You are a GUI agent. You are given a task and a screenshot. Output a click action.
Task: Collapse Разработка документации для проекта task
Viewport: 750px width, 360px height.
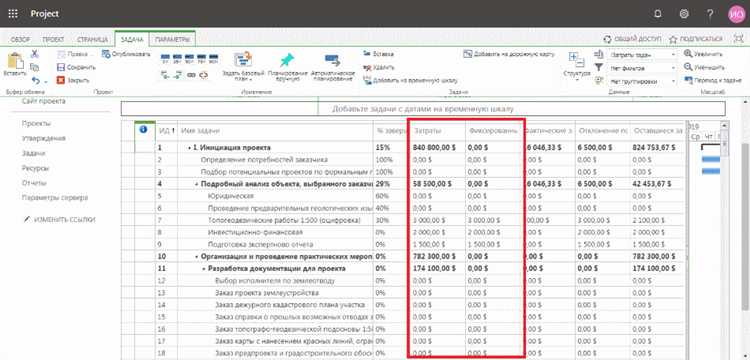(204, 269)
